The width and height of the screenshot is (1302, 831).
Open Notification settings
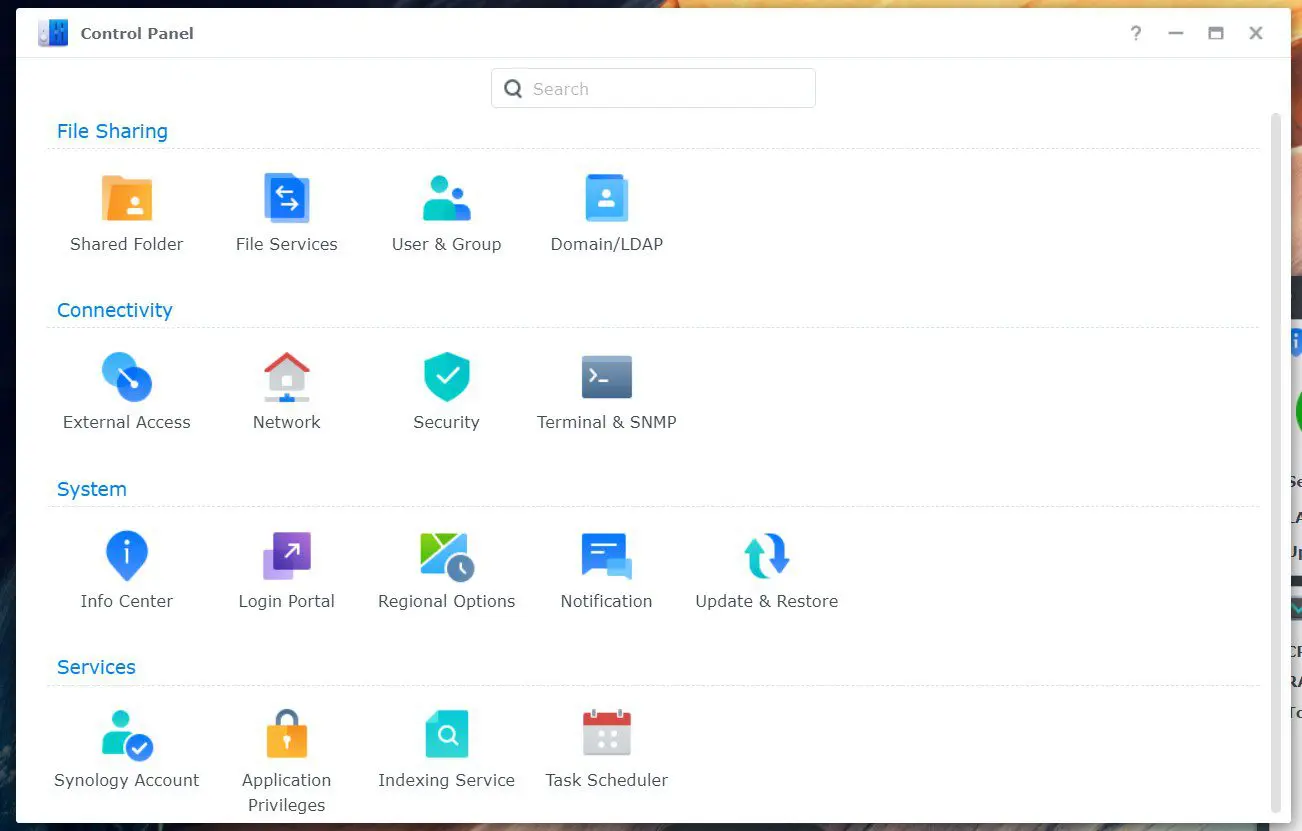[x=606, y=556]
